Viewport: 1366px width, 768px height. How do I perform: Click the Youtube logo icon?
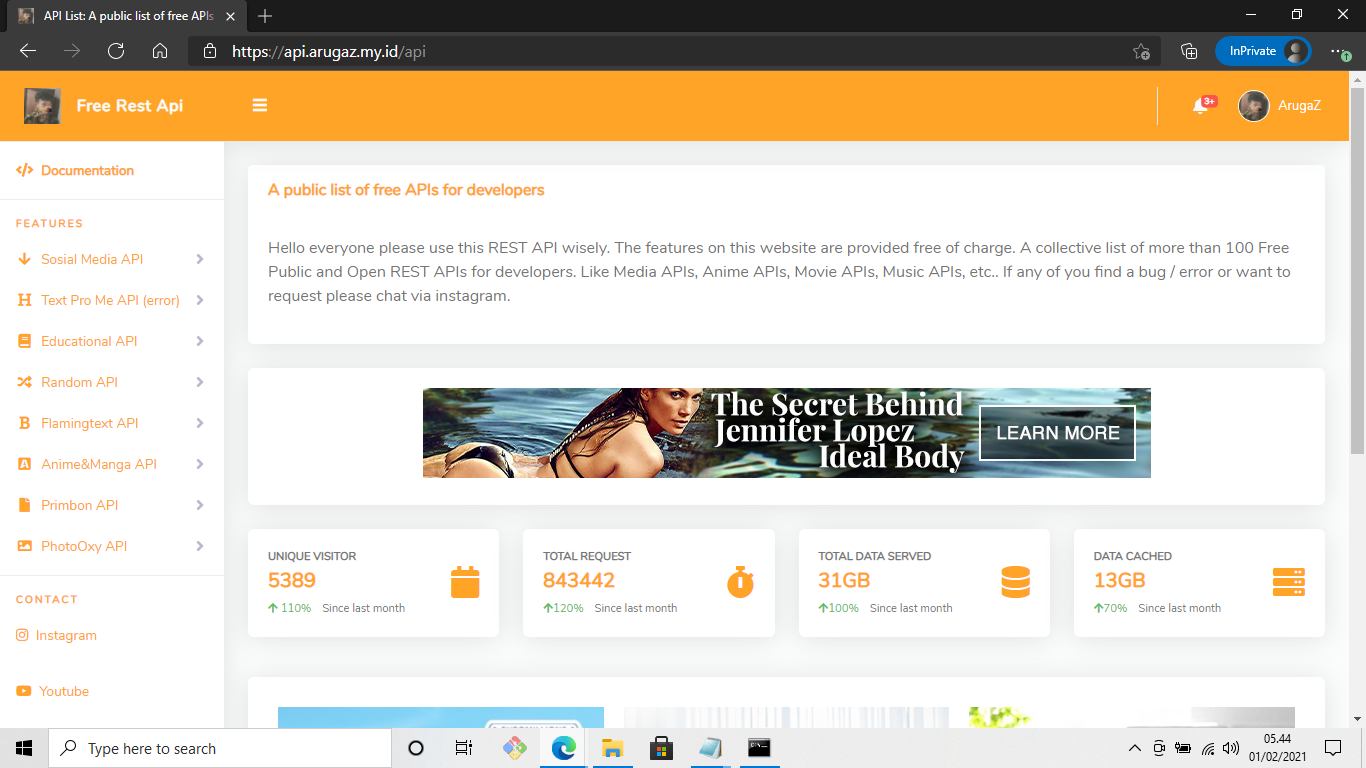coord(24,691)
